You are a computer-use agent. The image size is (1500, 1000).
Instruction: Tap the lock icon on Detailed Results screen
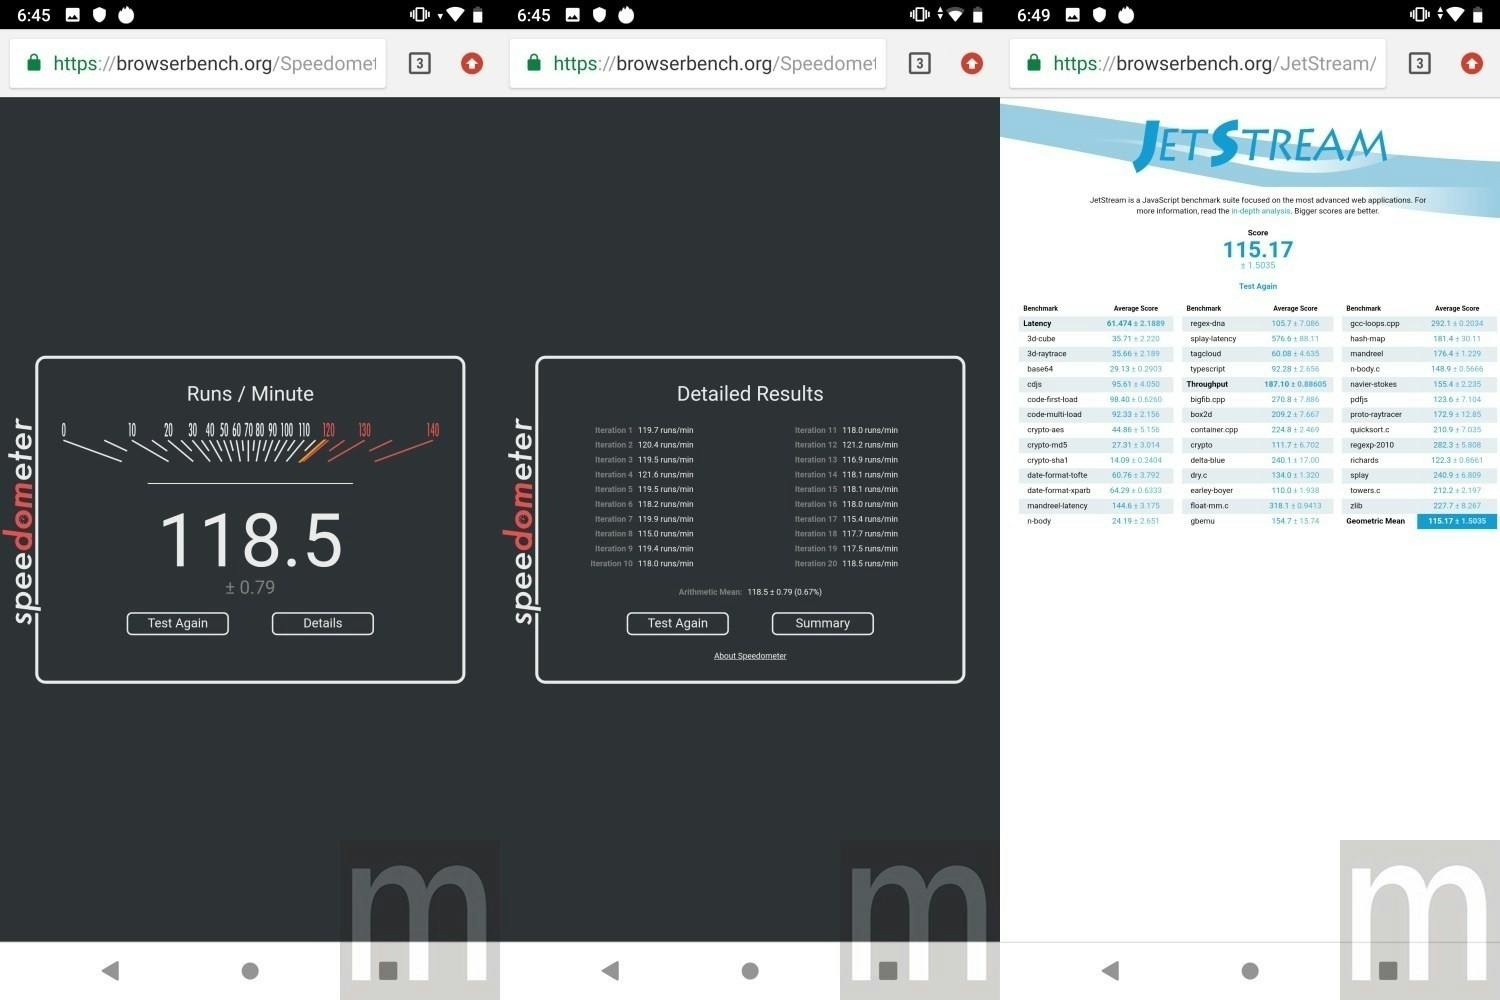click(x=534, y=63)
